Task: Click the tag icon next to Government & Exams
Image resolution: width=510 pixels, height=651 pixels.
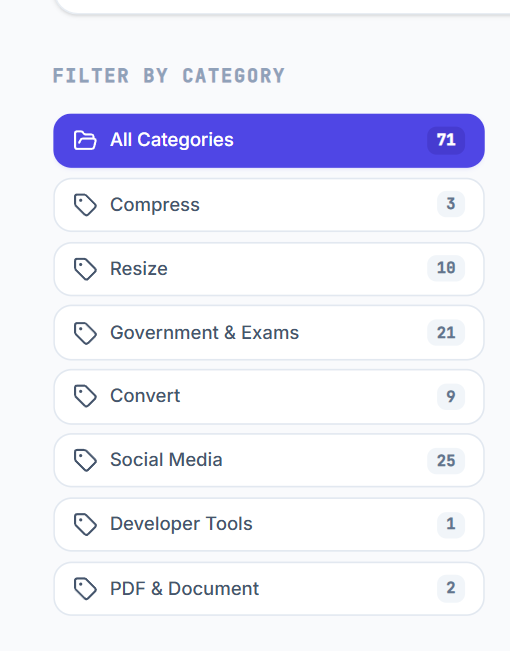Action: (x=85, y=333)
